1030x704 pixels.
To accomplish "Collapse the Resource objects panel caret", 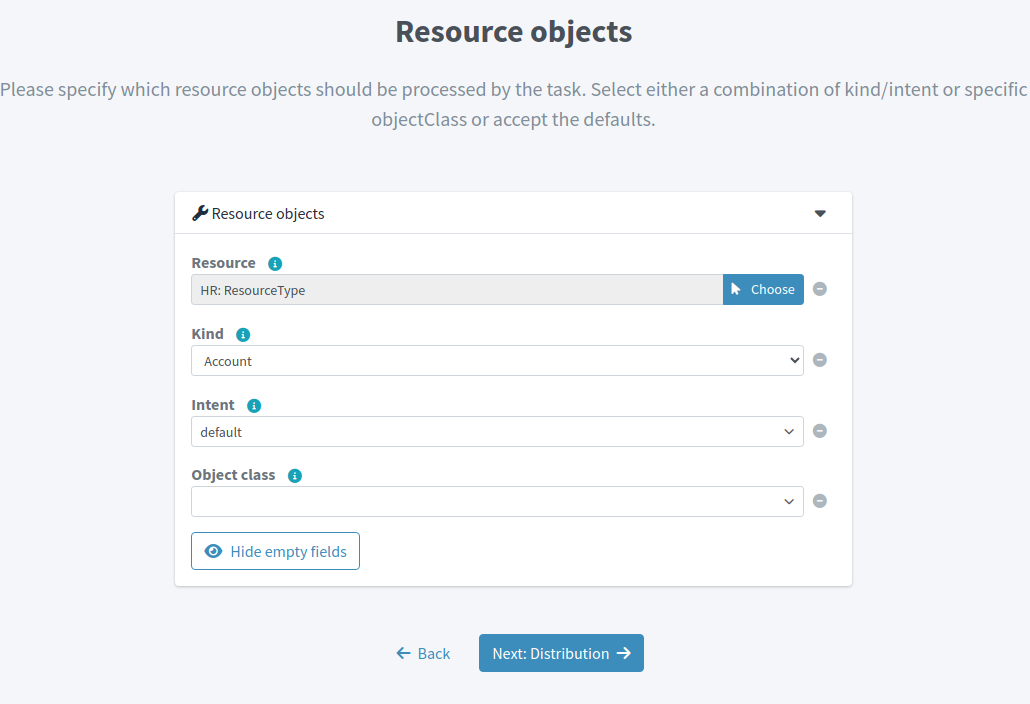I will [x=820, y=213].
